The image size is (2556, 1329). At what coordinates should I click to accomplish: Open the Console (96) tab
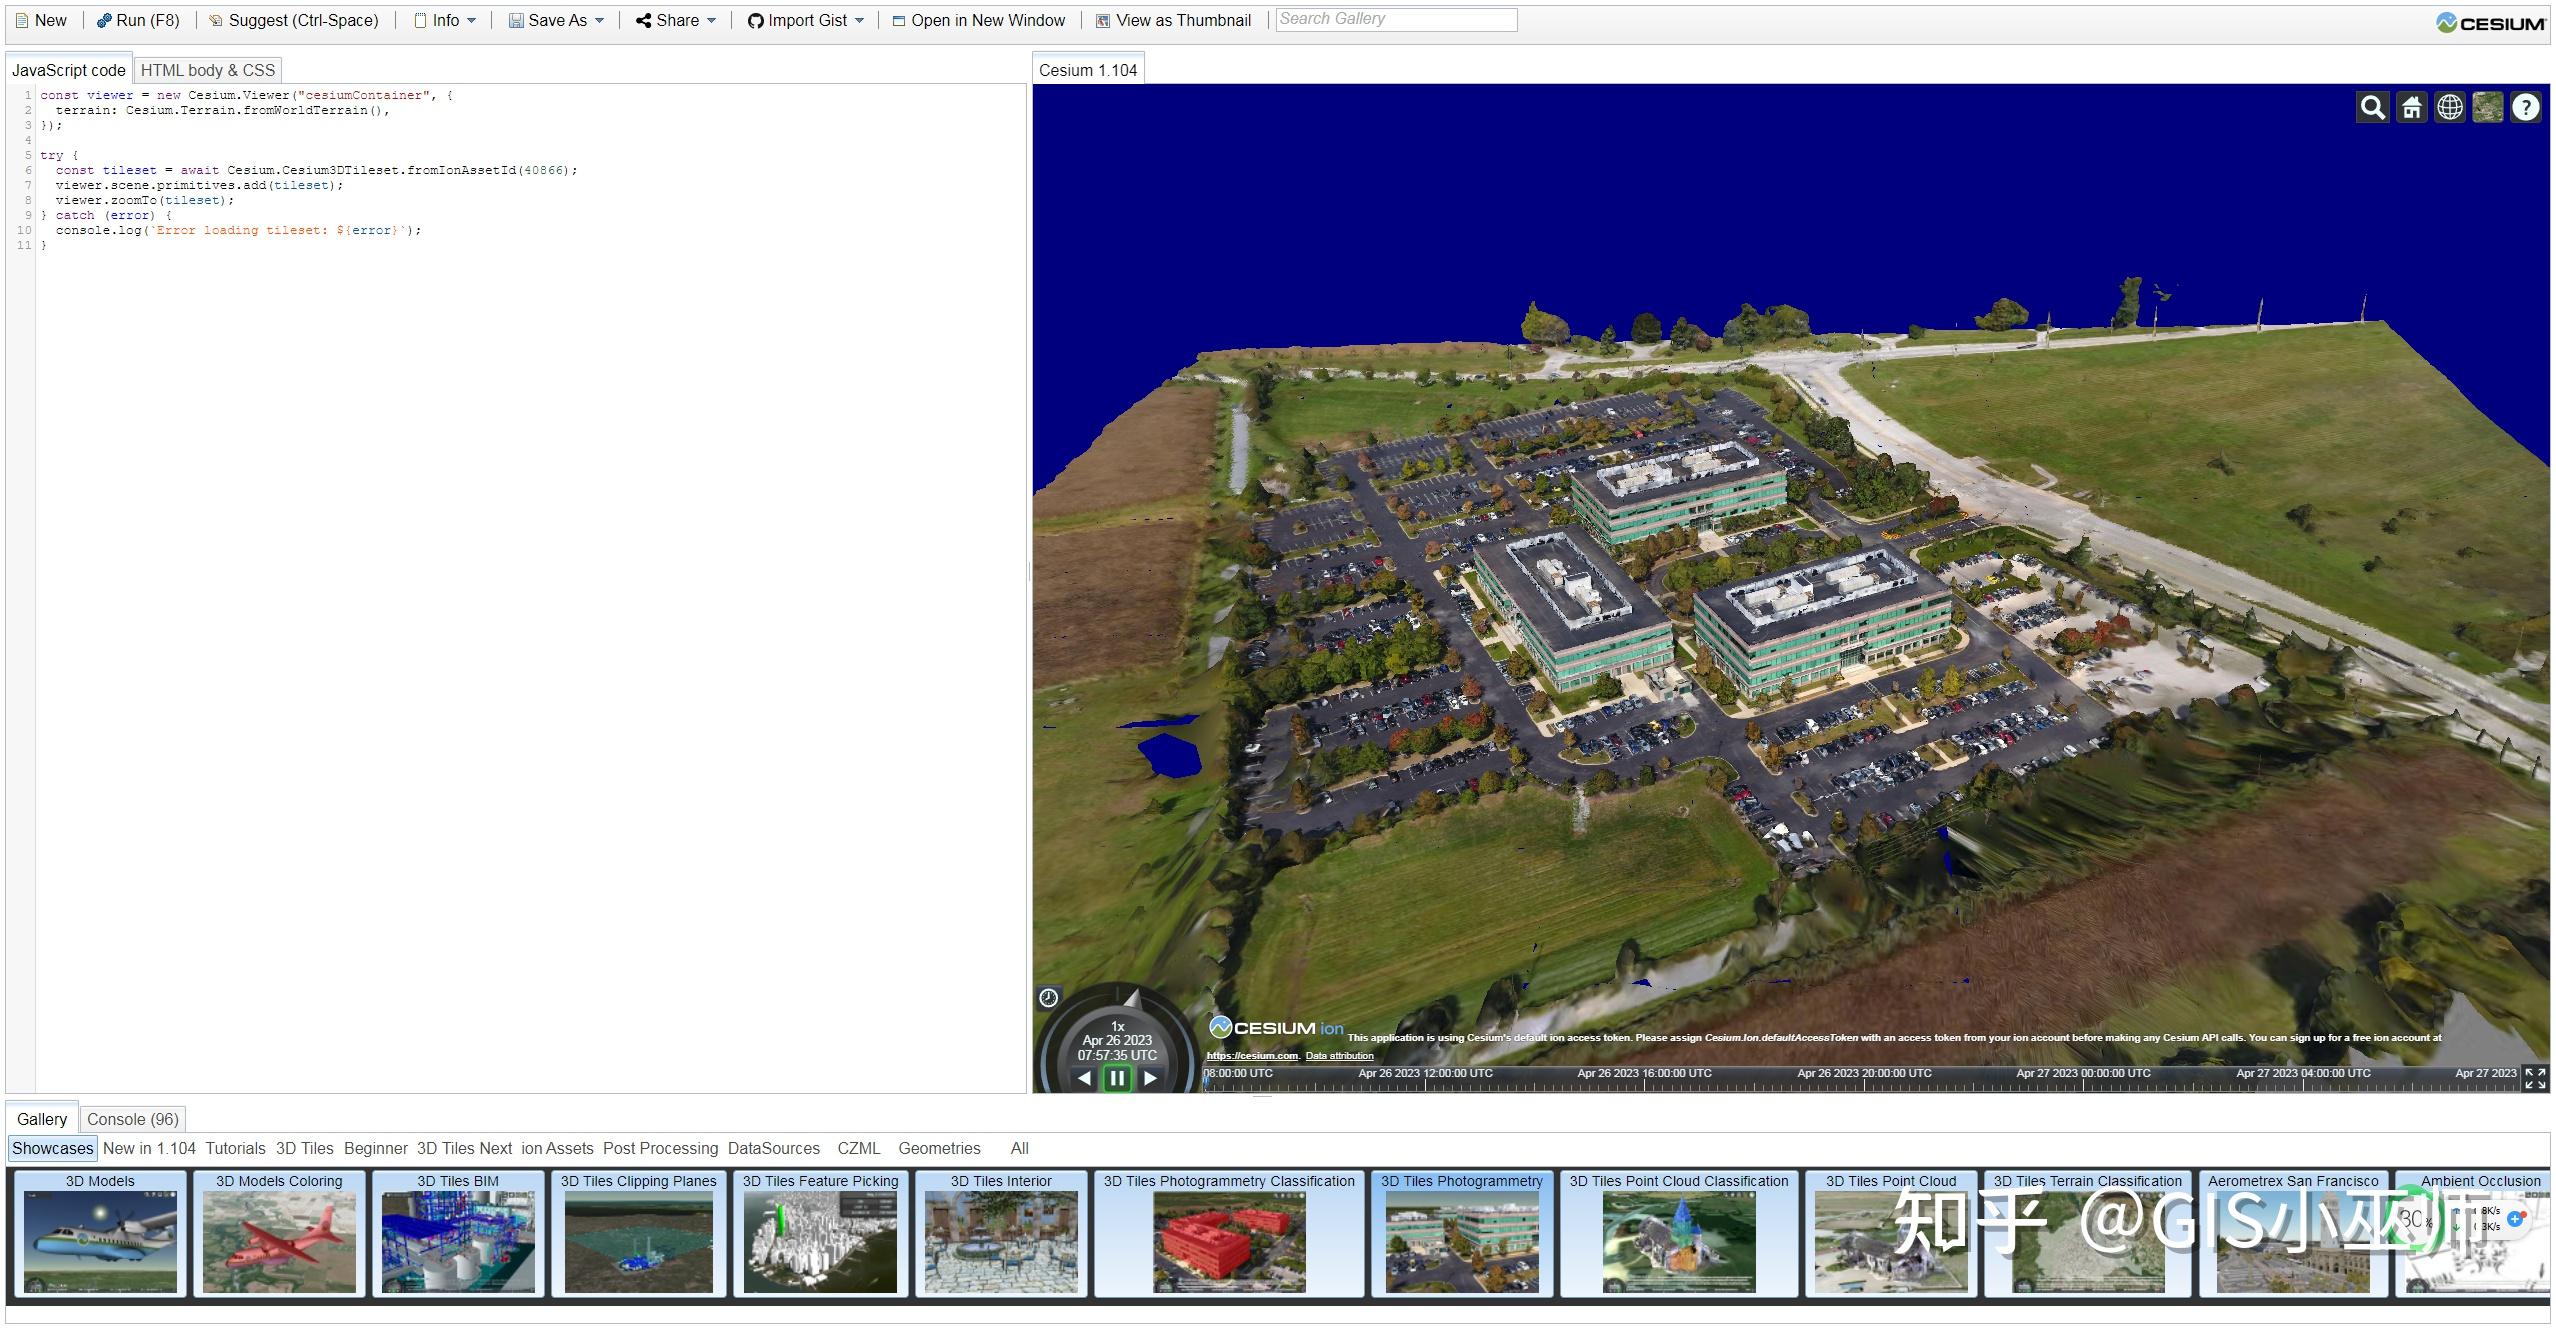click(x=132, y=1119)
